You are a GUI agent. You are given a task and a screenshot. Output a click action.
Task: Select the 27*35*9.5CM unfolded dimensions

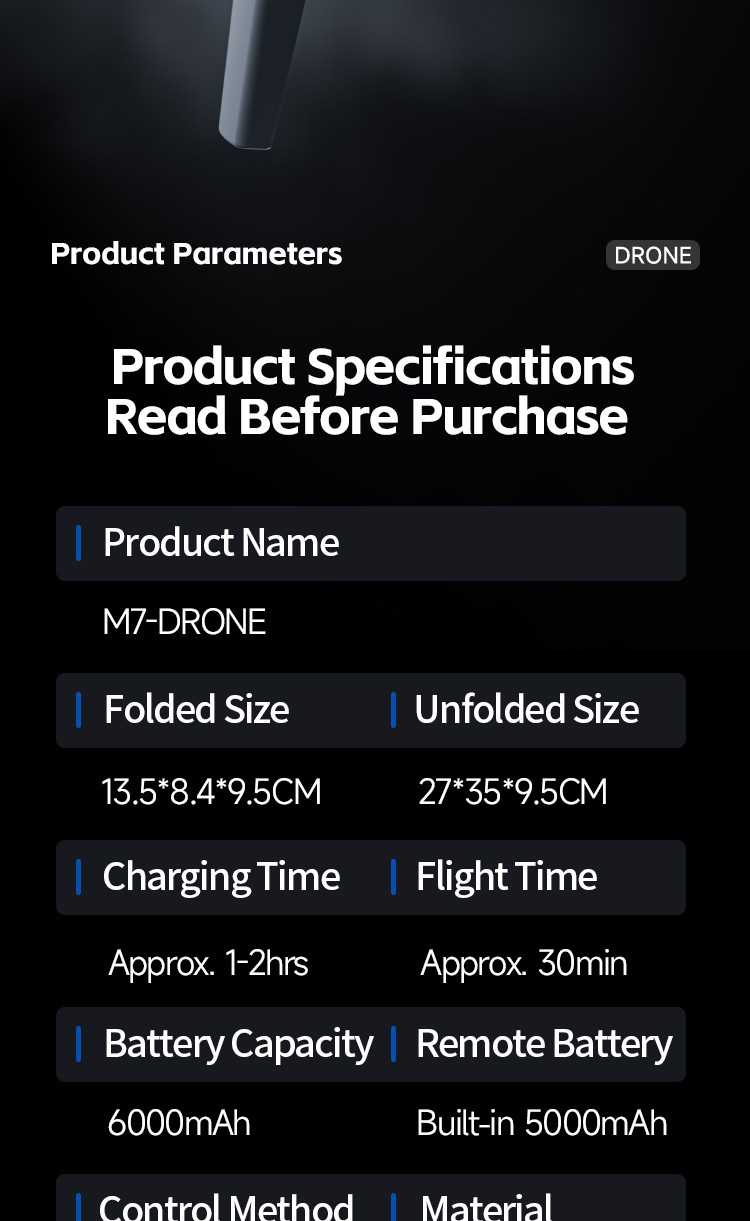512,792
